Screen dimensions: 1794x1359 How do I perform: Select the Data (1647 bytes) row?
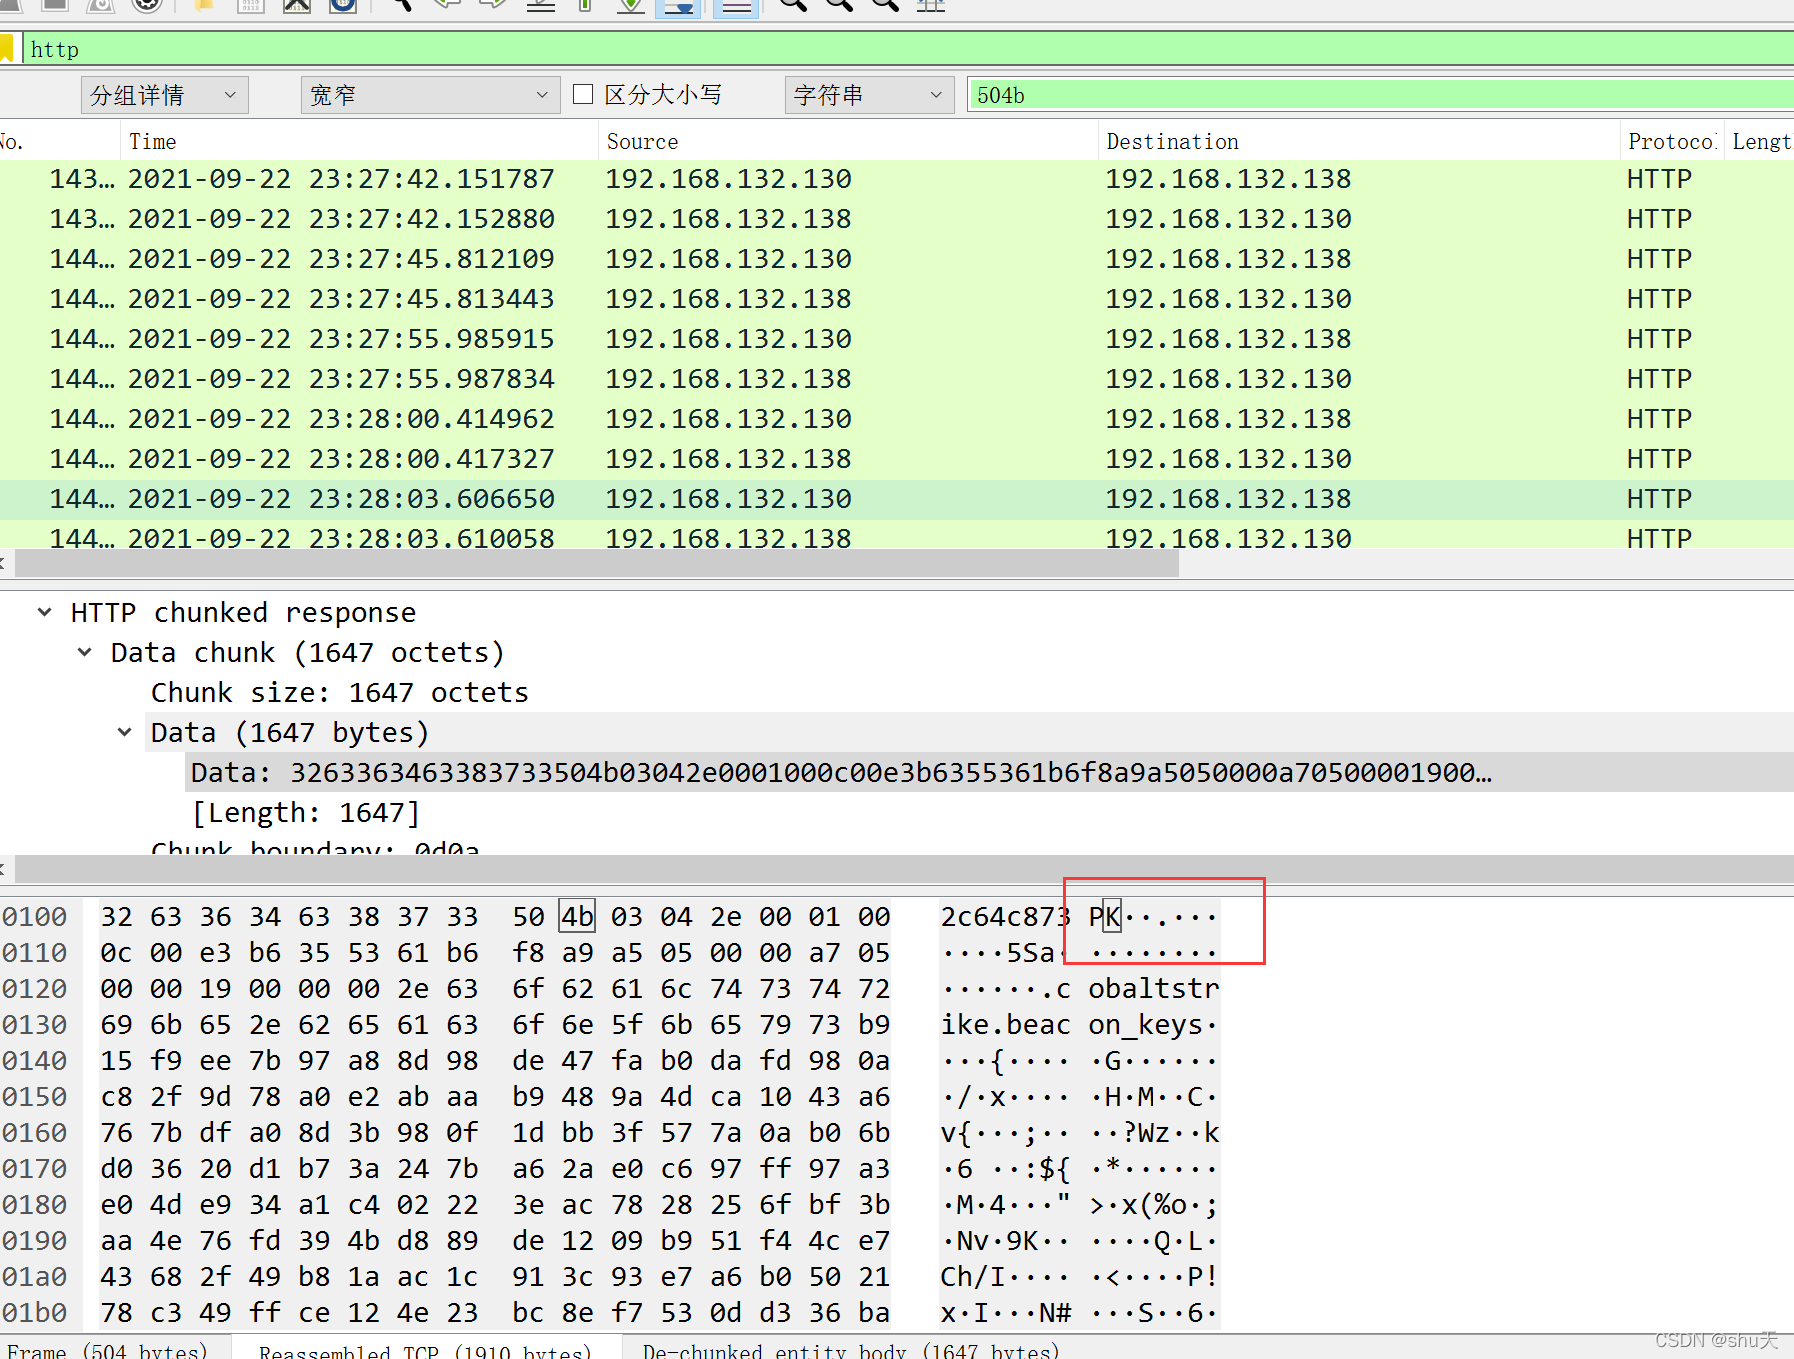point(290,732)
